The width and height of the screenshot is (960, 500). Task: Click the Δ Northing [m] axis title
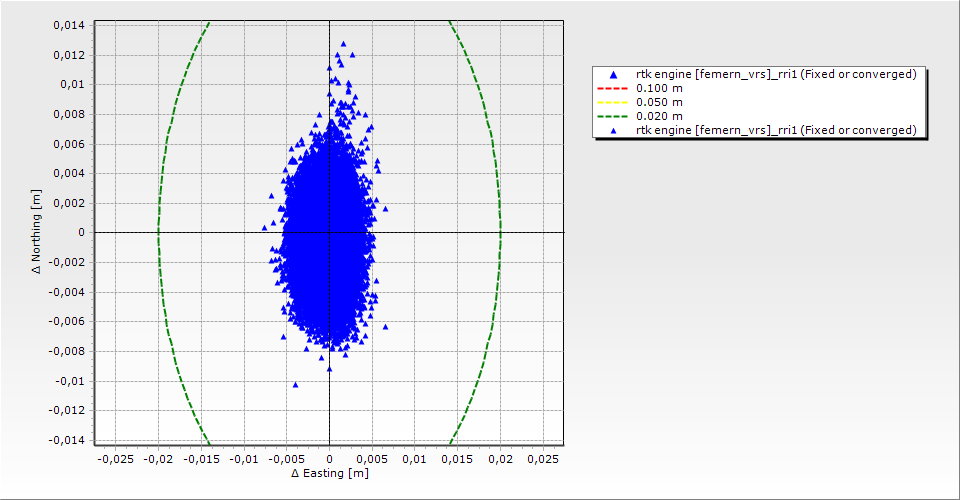(x=37, y=233)
